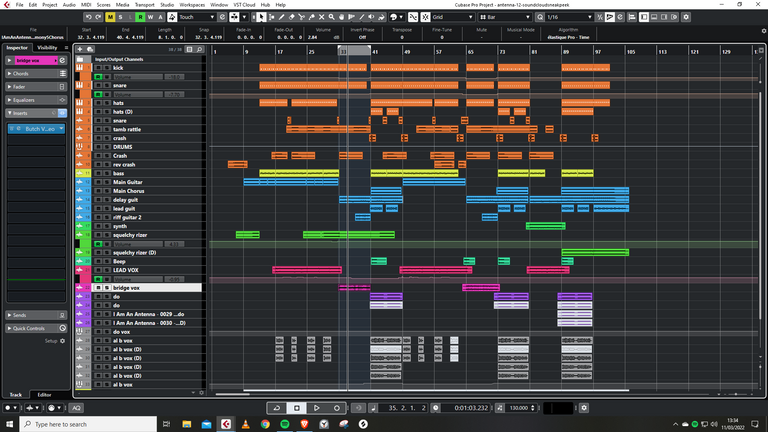Open the File menu
Screen dimensions: 768x432
20,5
